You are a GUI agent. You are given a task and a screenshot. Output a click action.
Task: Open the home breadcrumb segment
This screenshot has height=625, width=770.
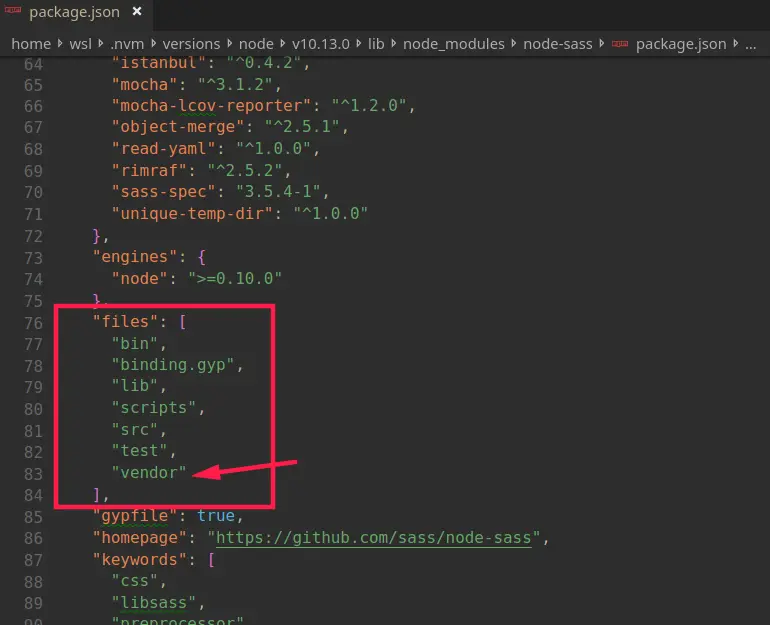click(31, 44)
